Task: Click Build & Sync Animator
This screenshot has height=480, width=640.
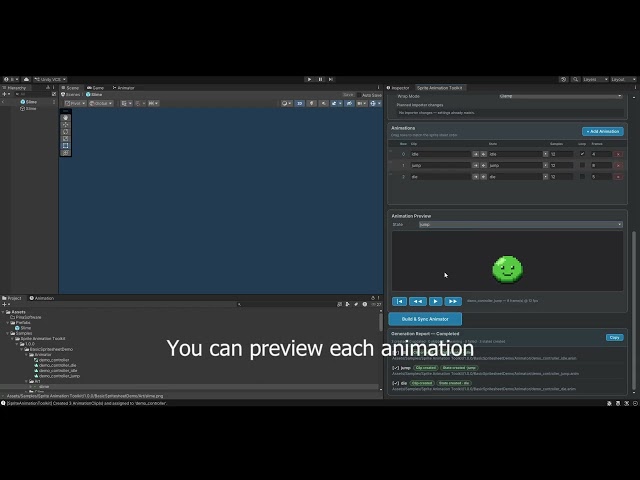Action: tap(425, 319)
